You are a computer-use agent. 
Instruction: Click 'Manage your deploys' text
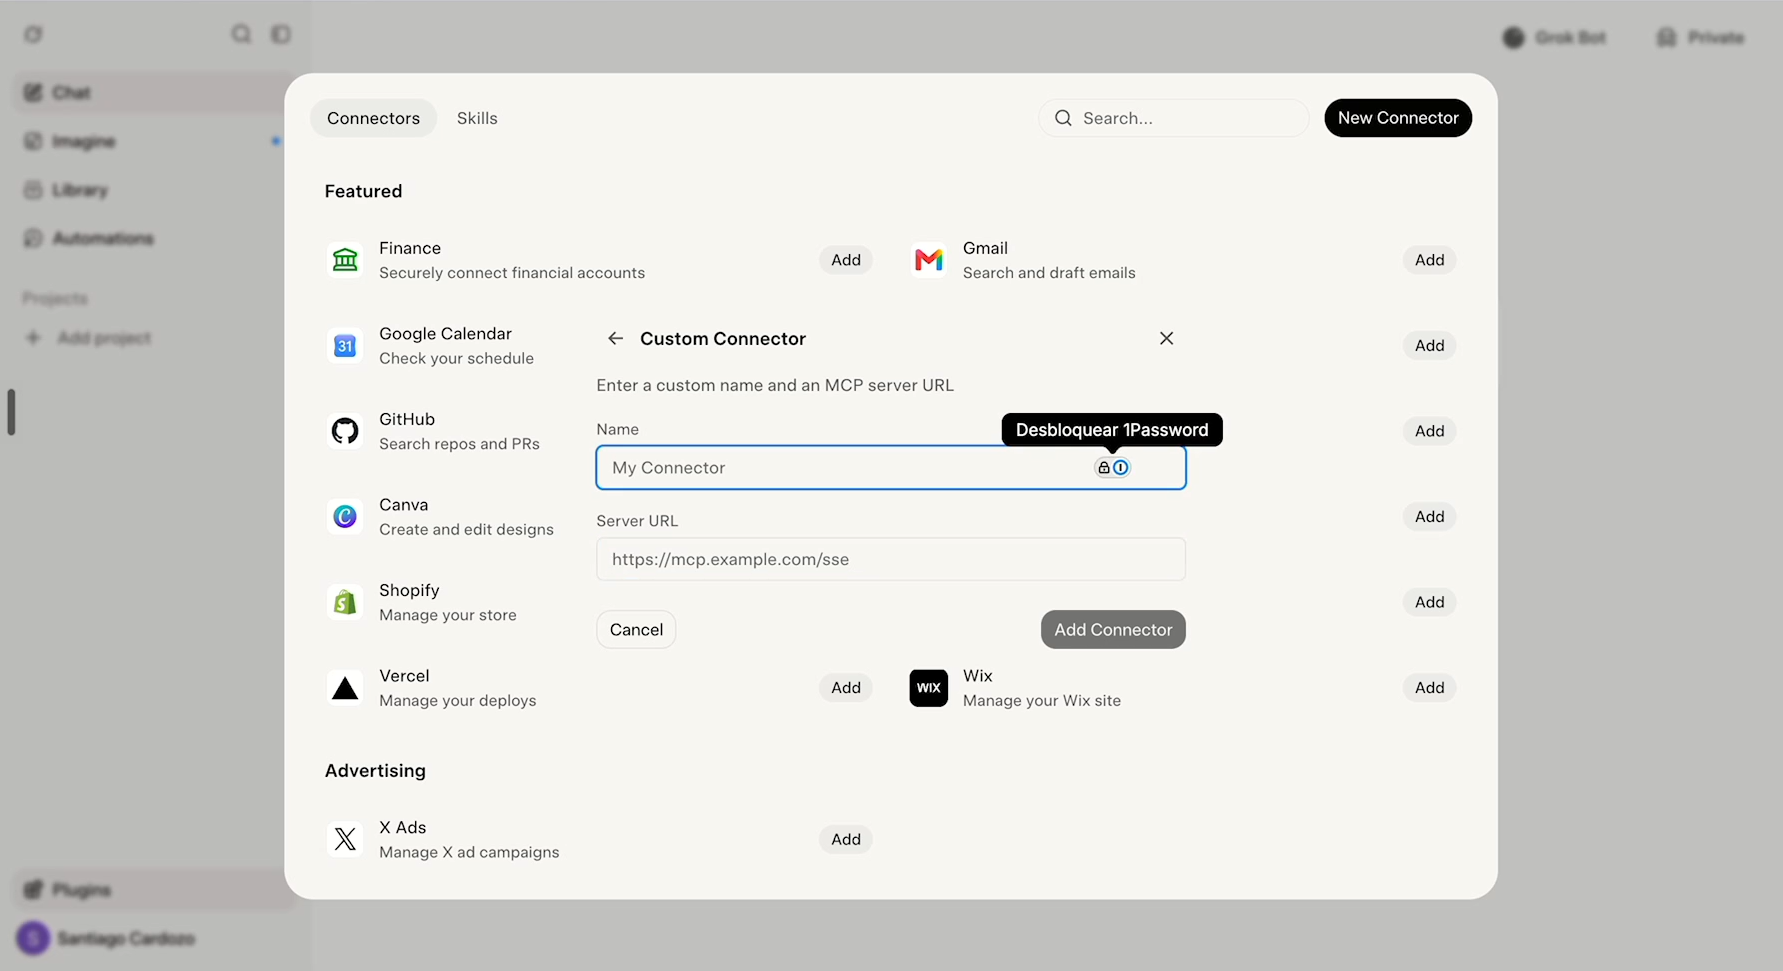click(x=458, y=701)
